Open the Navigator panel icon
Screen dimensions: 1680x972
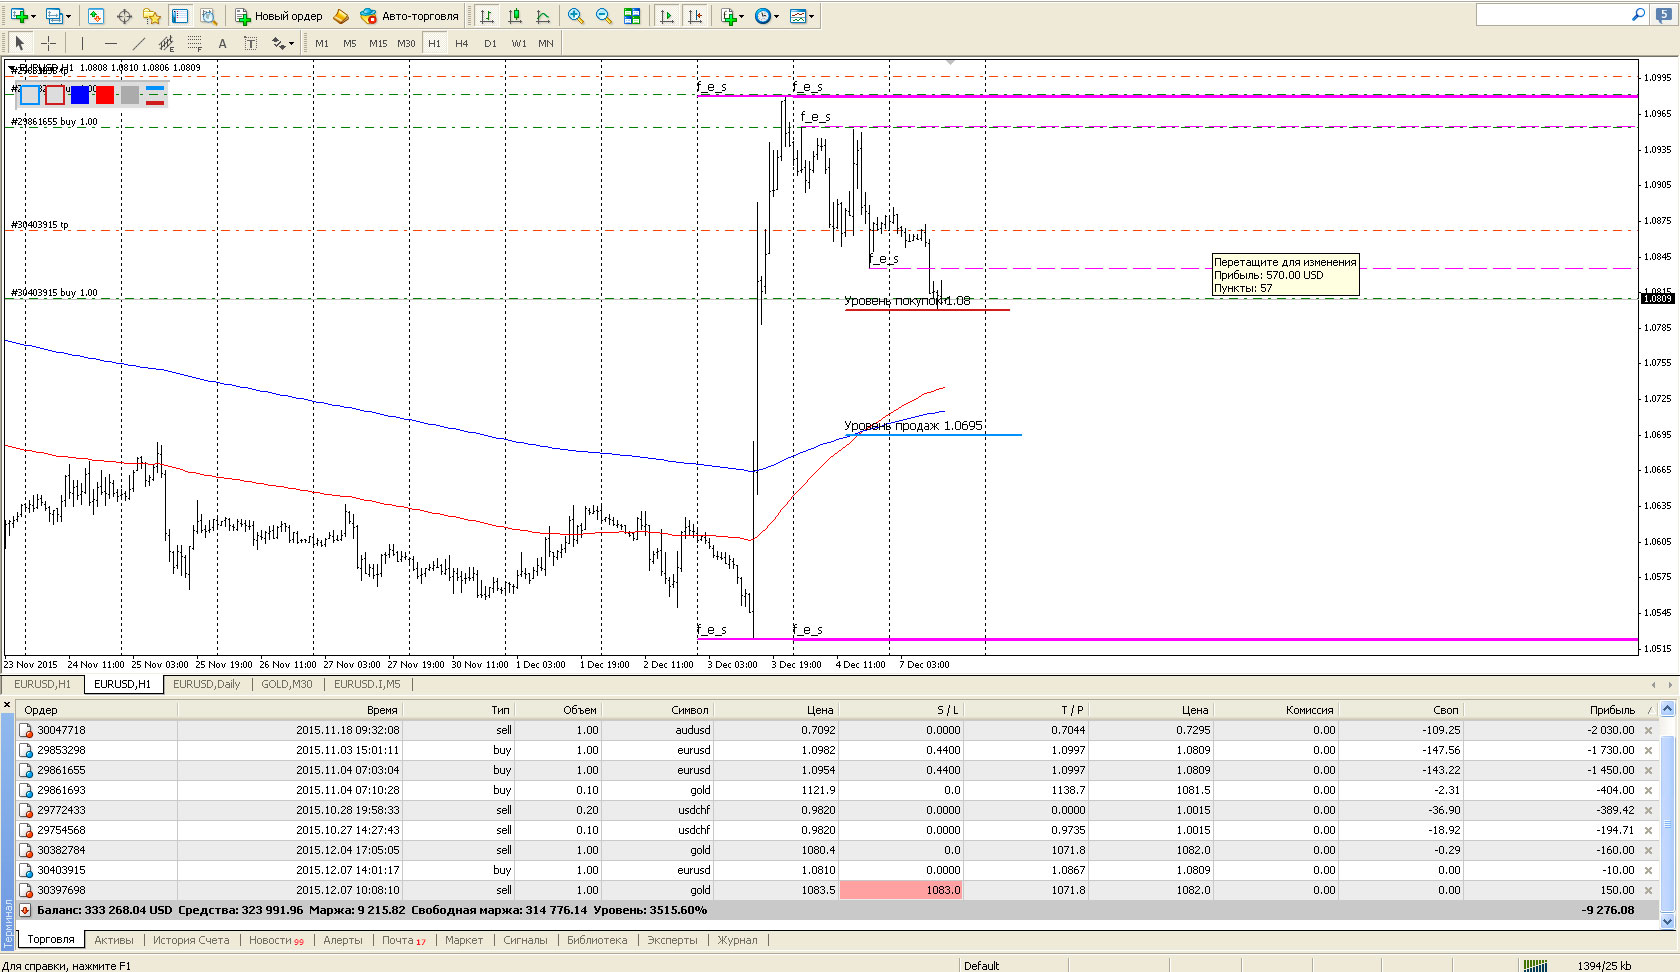(152, 16)
